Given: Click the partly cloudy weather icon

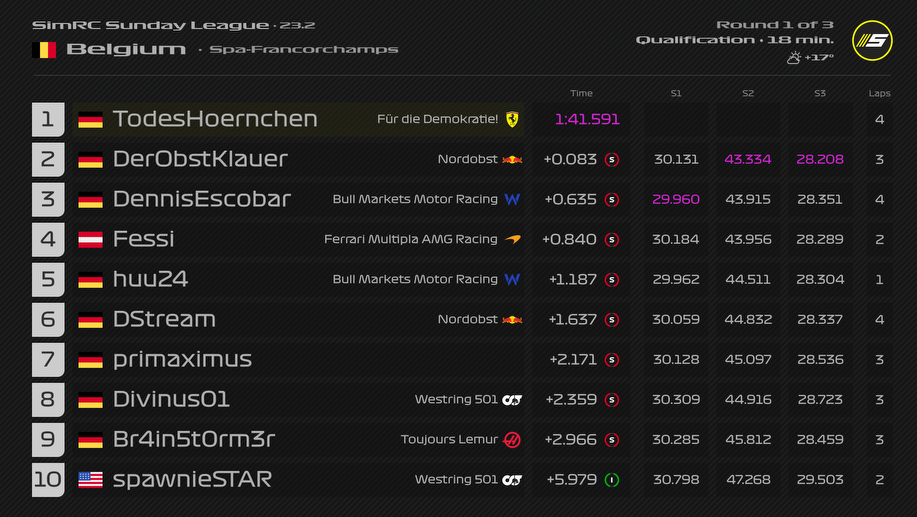Looking at the screenshot, I should click(793, 58).
